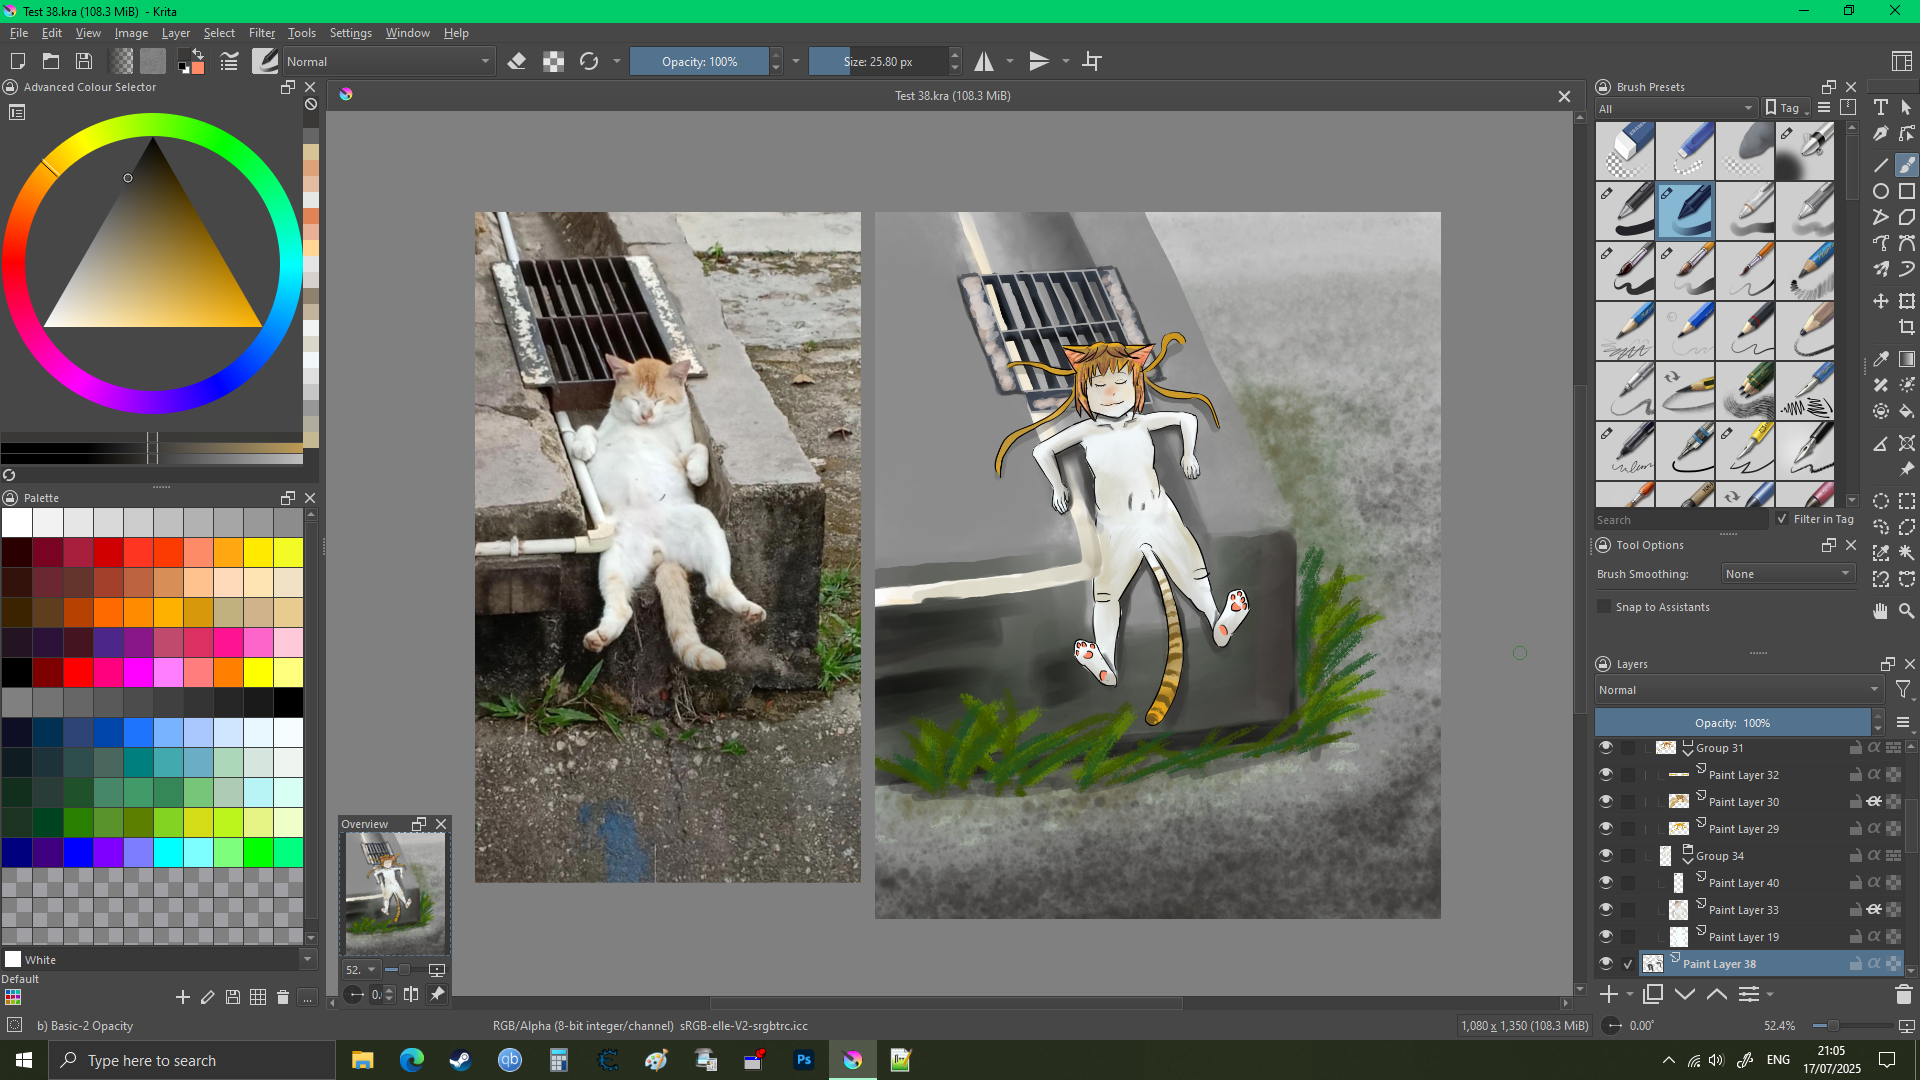Select the Zoom magnifier tool

click(1907, 610)
